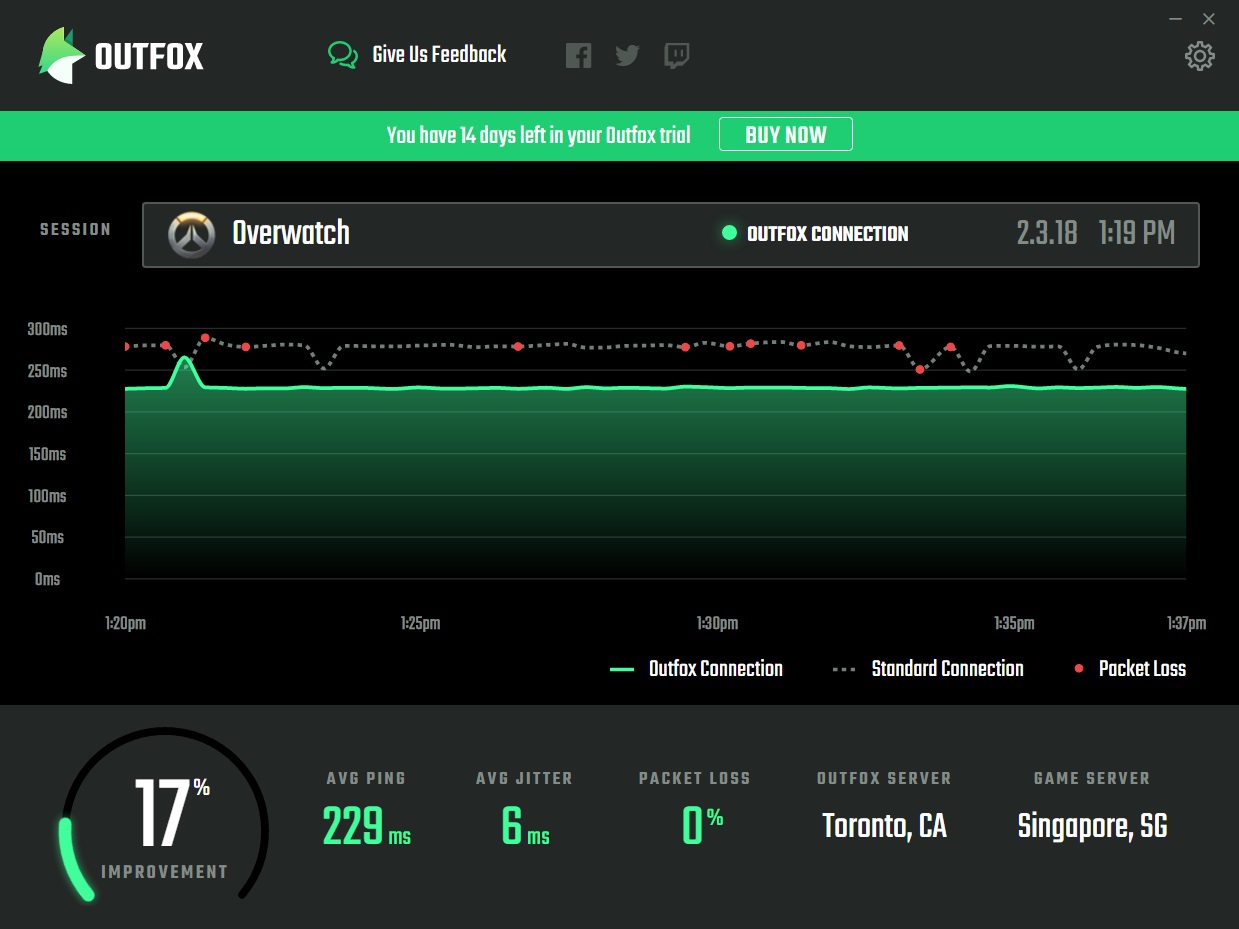Open the Facebook page icon
The width and height of the screenshot is (1239, 929).
[x=578, y=55]
